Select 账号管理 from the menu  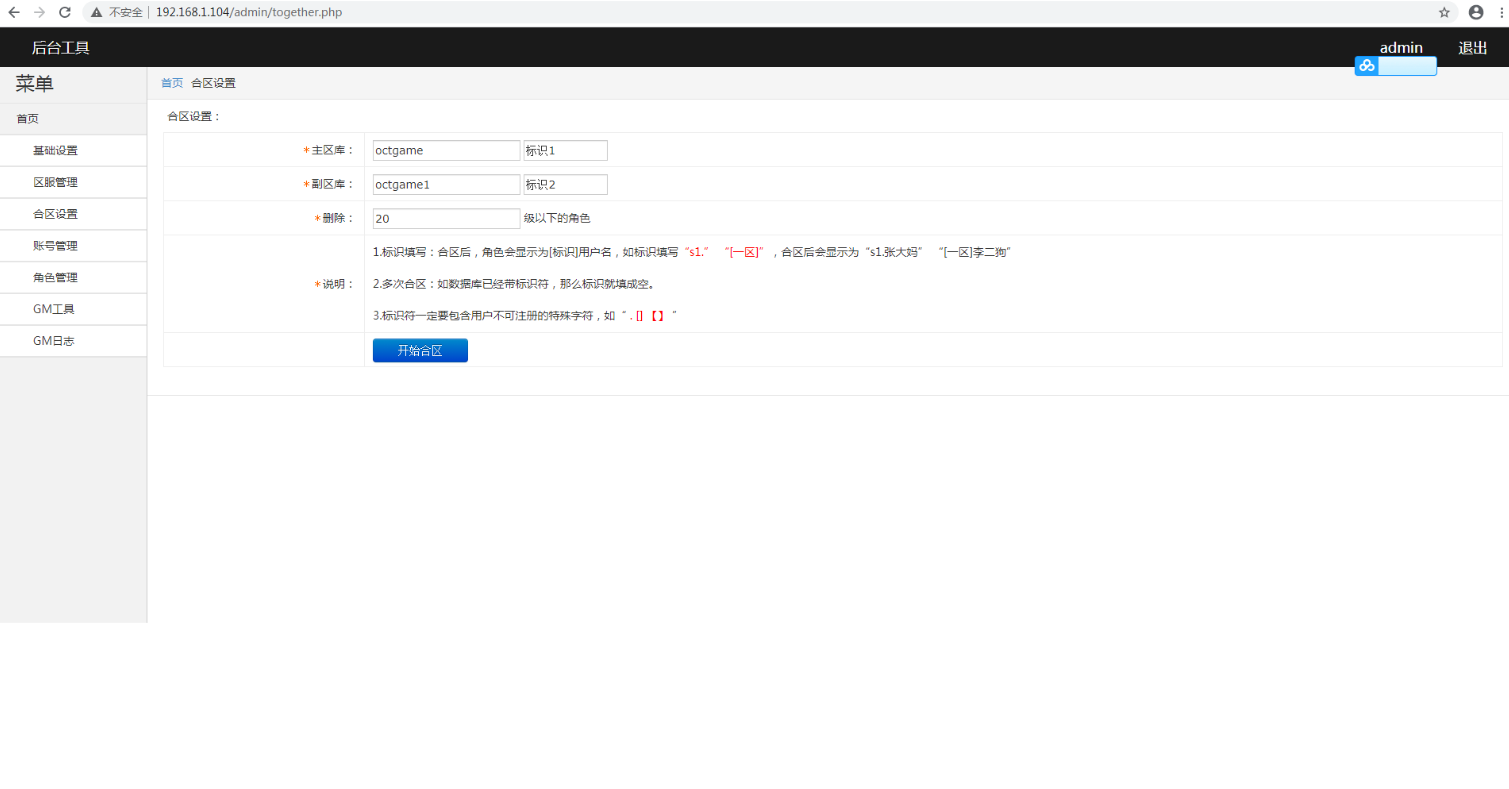pos(54,245)
